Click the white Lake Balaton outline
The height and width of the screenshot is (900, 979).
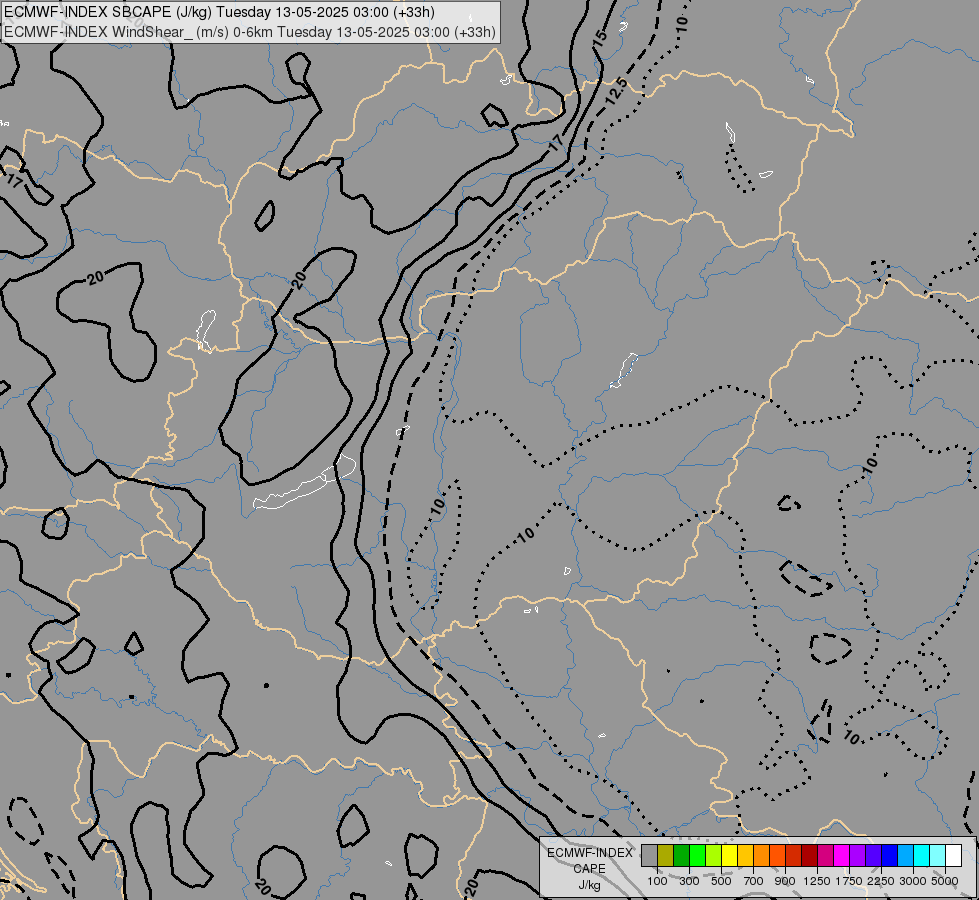point(305,482)
